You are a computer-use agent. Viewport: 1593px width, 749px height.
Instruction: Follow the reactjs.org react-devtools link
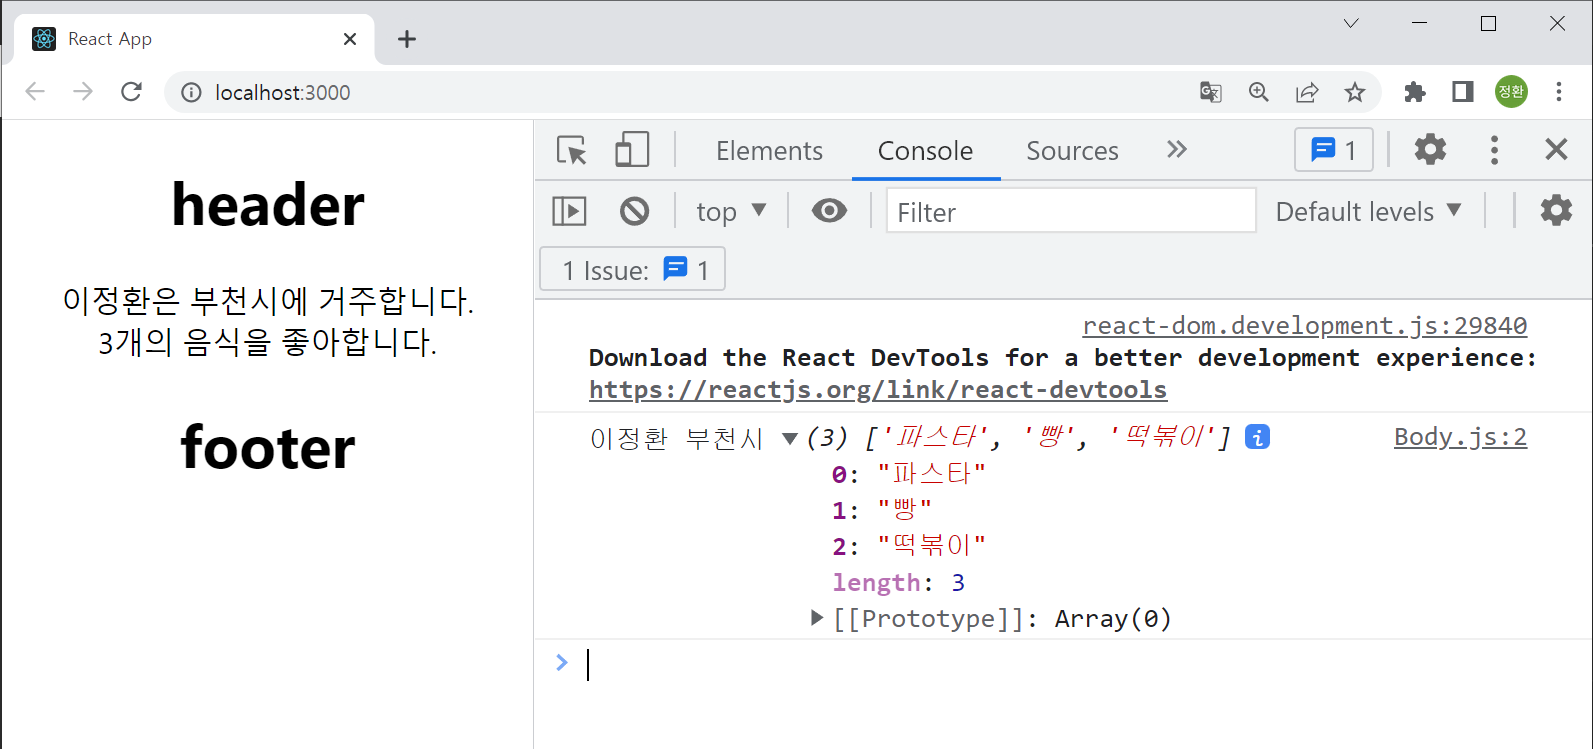point(878,390)
